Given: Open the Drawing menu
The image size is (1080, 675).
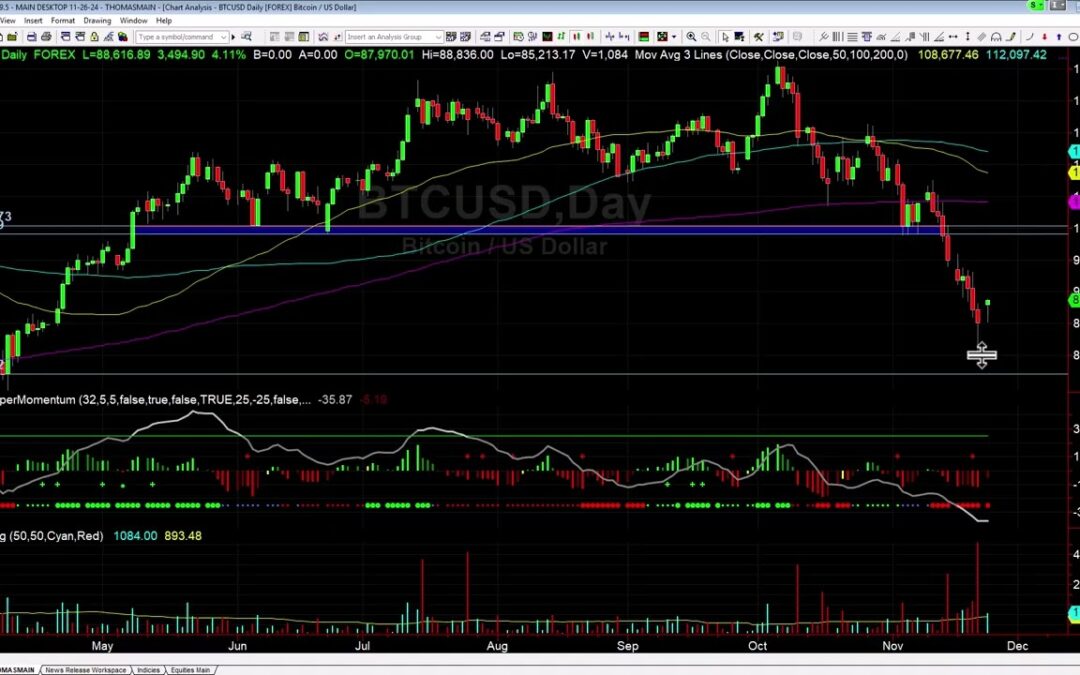Looking at the screenshot, I should [97, 20].
